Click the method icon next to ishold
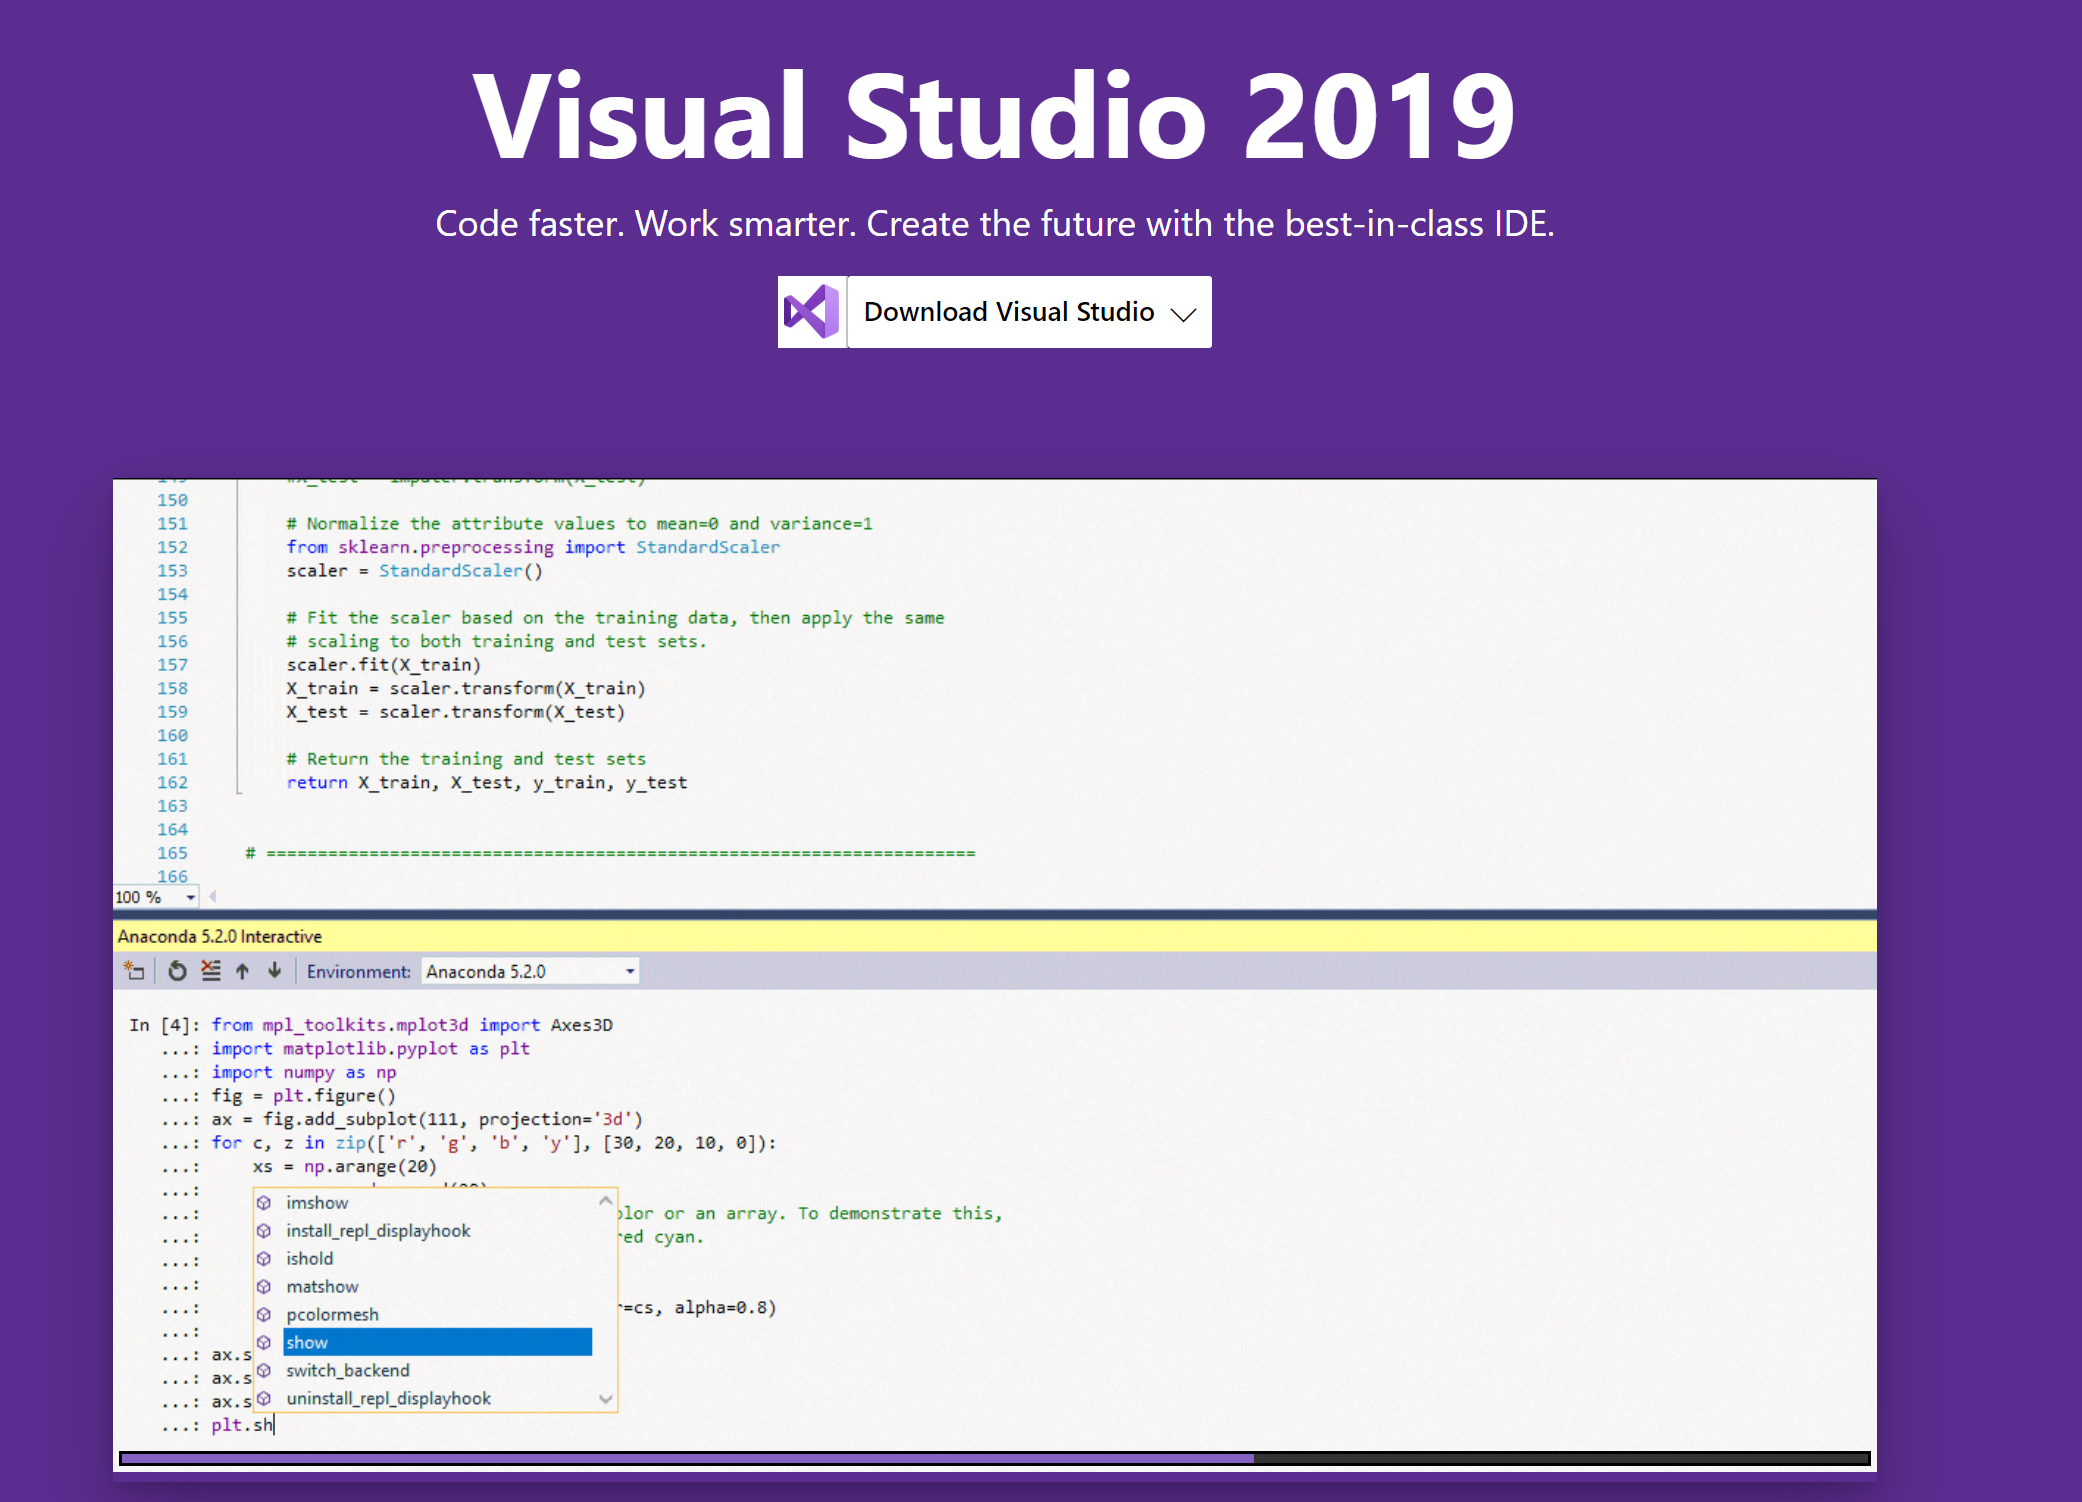 (264, 1259)
